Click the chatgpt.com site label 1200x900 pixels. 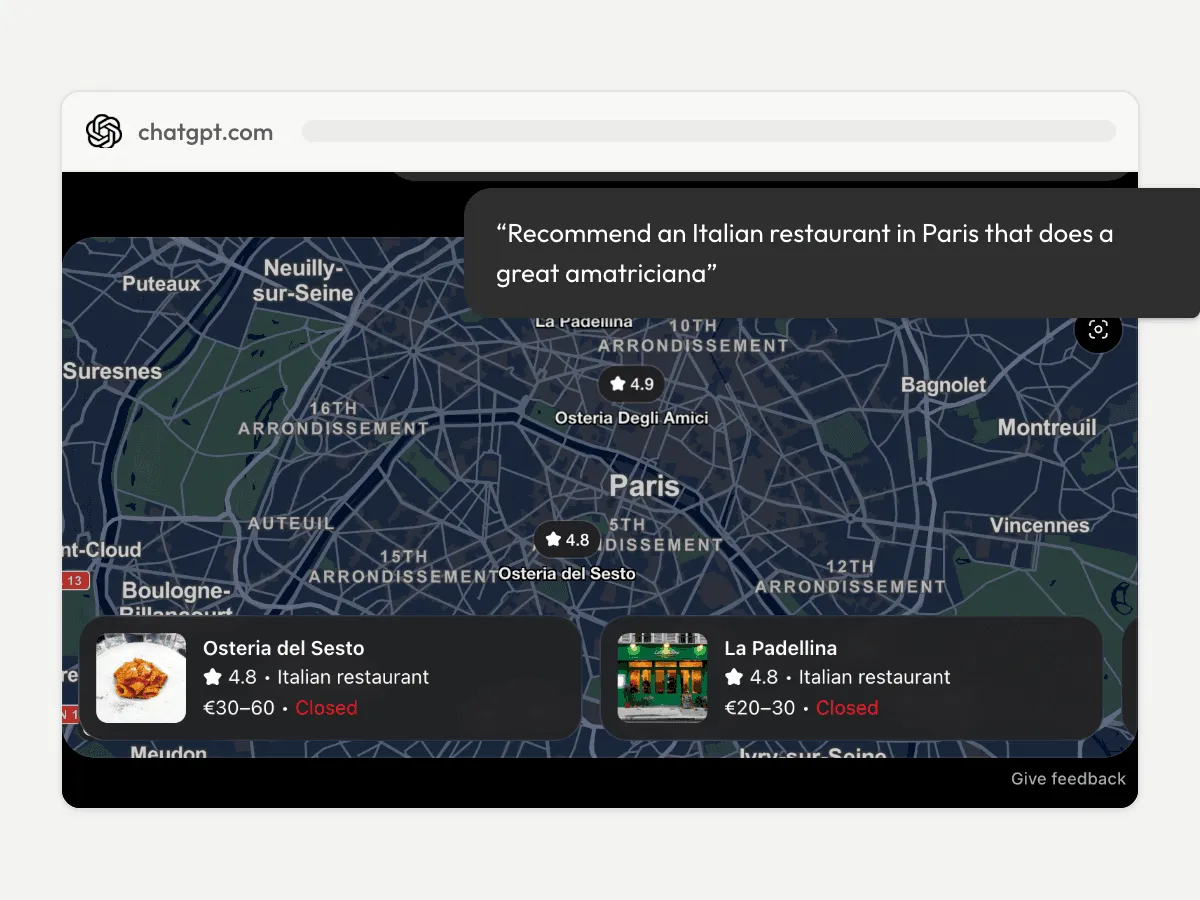pos(205,132)
